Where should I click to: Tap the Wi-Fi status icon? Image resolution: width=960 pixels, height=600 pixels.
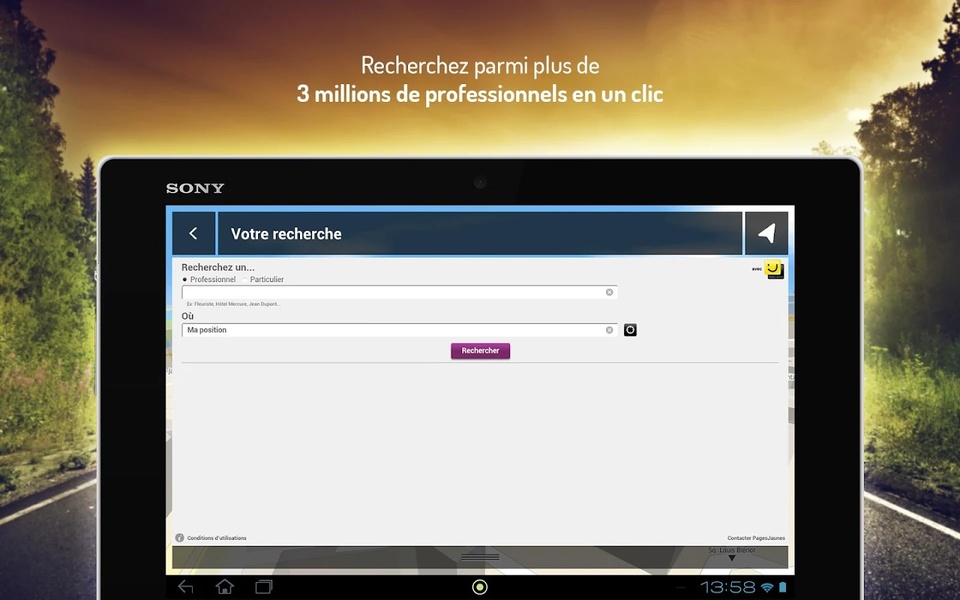point(767,587)
